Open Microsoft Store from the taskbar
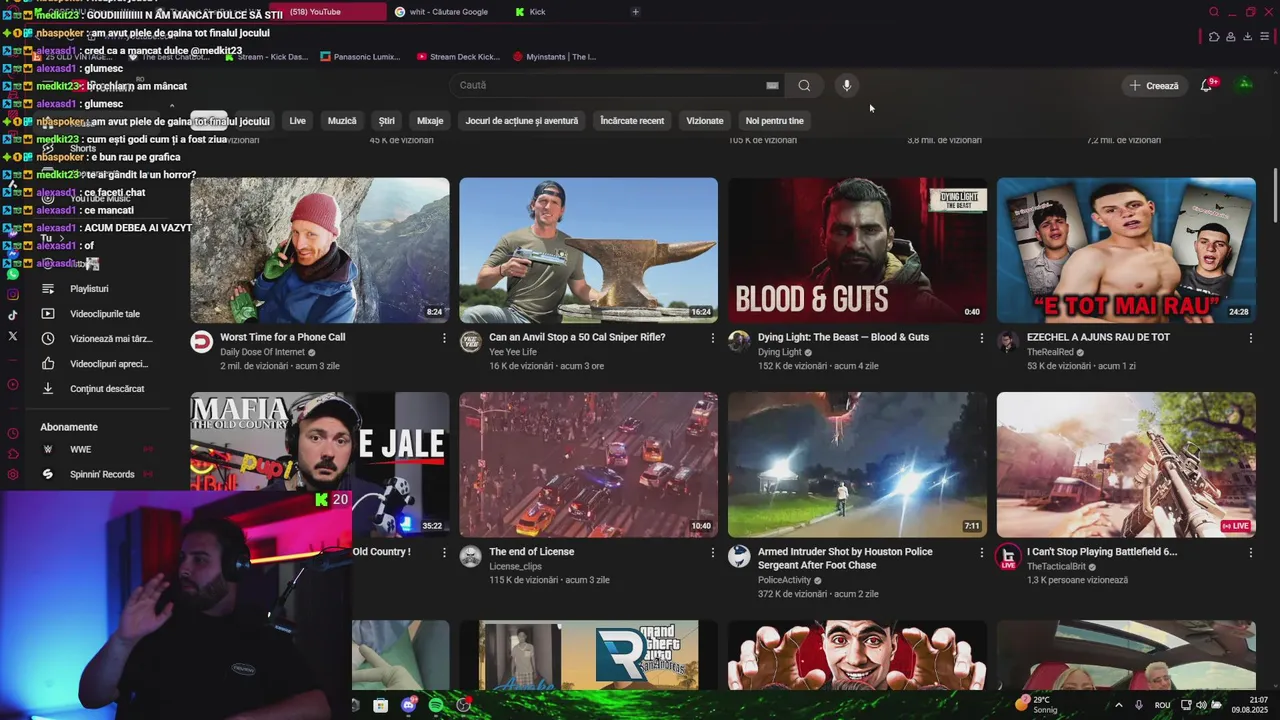 380,705
